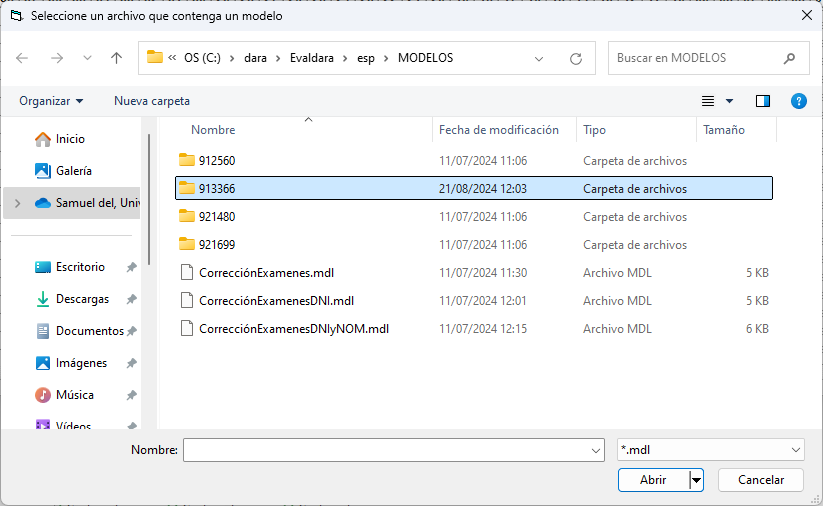Expand the chevron after Evaldara breadcrumb

coord(345,58)
